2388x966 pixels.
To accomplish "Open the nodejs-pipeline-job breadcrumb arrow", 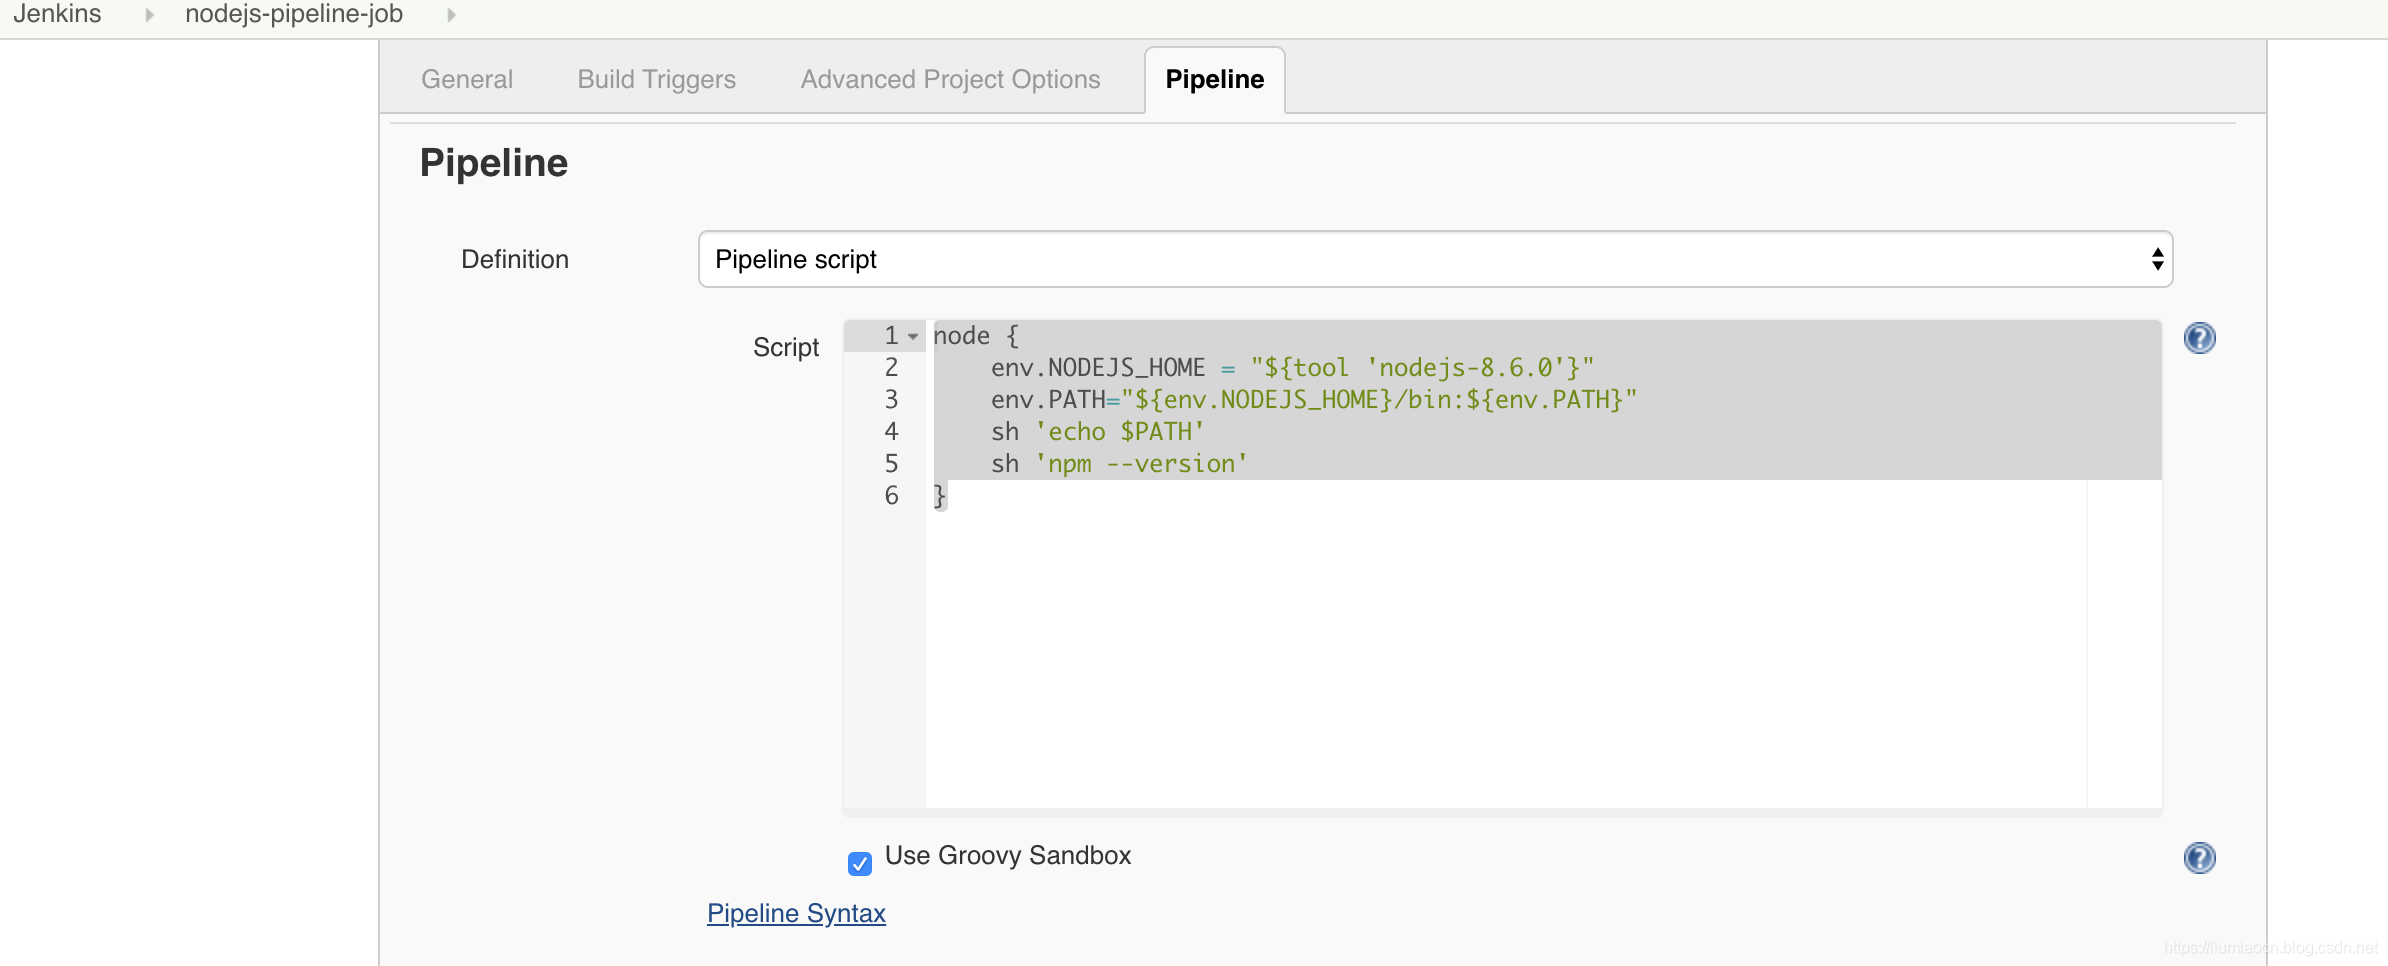I will (451, 15).
